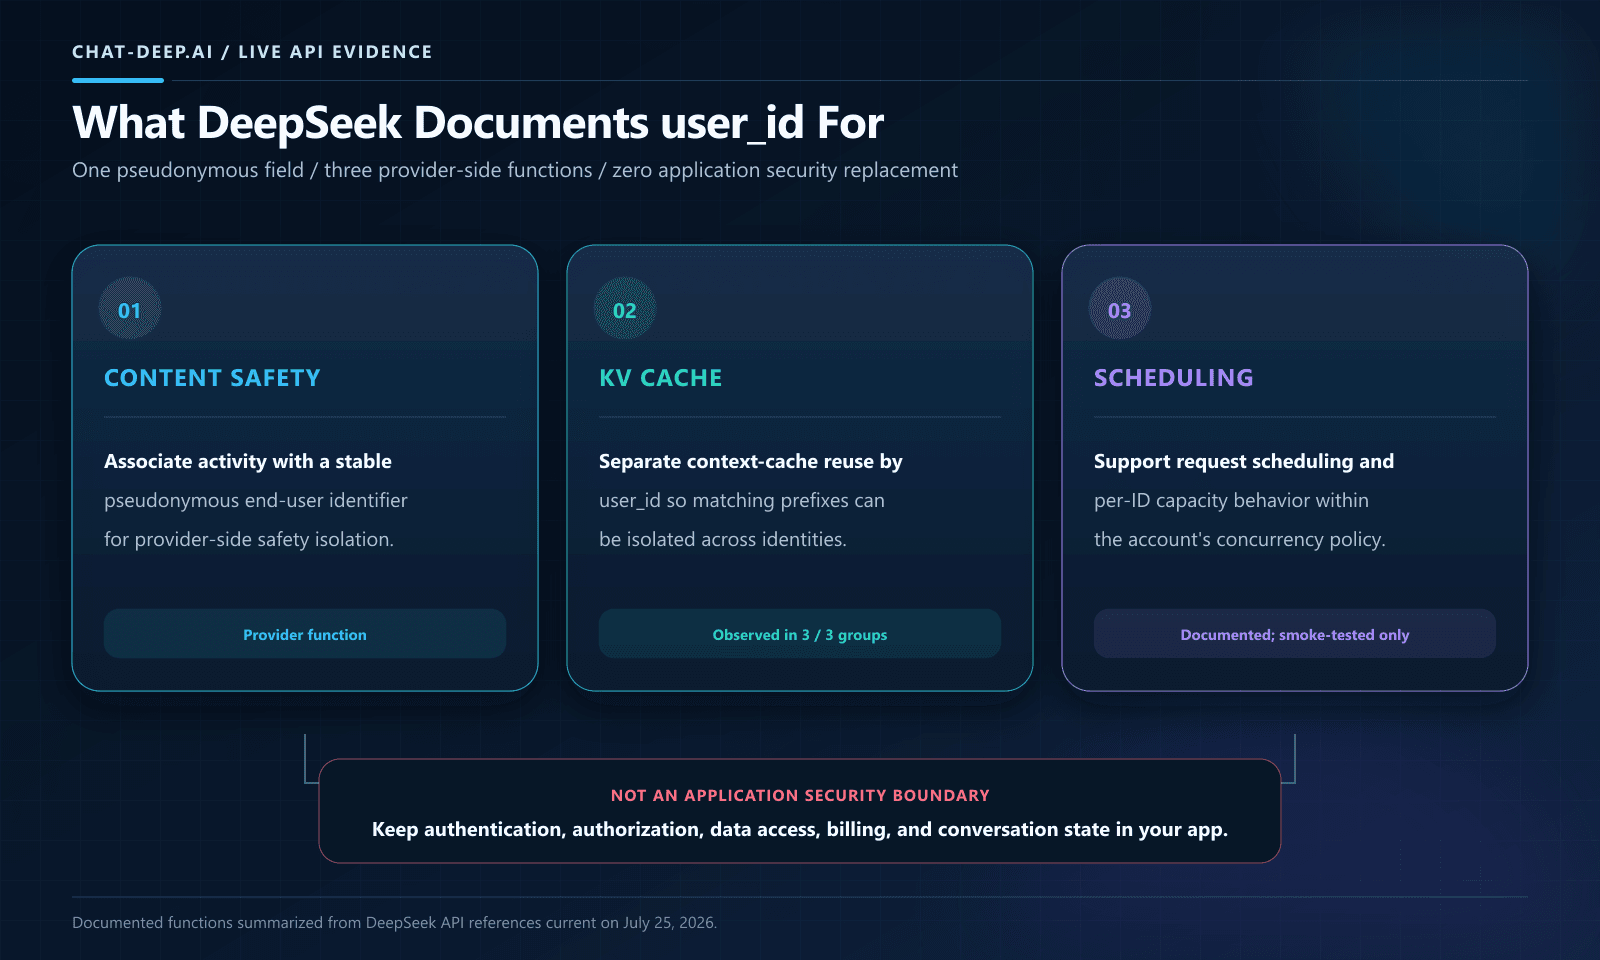Image resolution: width=1600 pixels, height=960 pixels.
Task: Click per-ID capacity behavior within line
Action: [1231, 500]
